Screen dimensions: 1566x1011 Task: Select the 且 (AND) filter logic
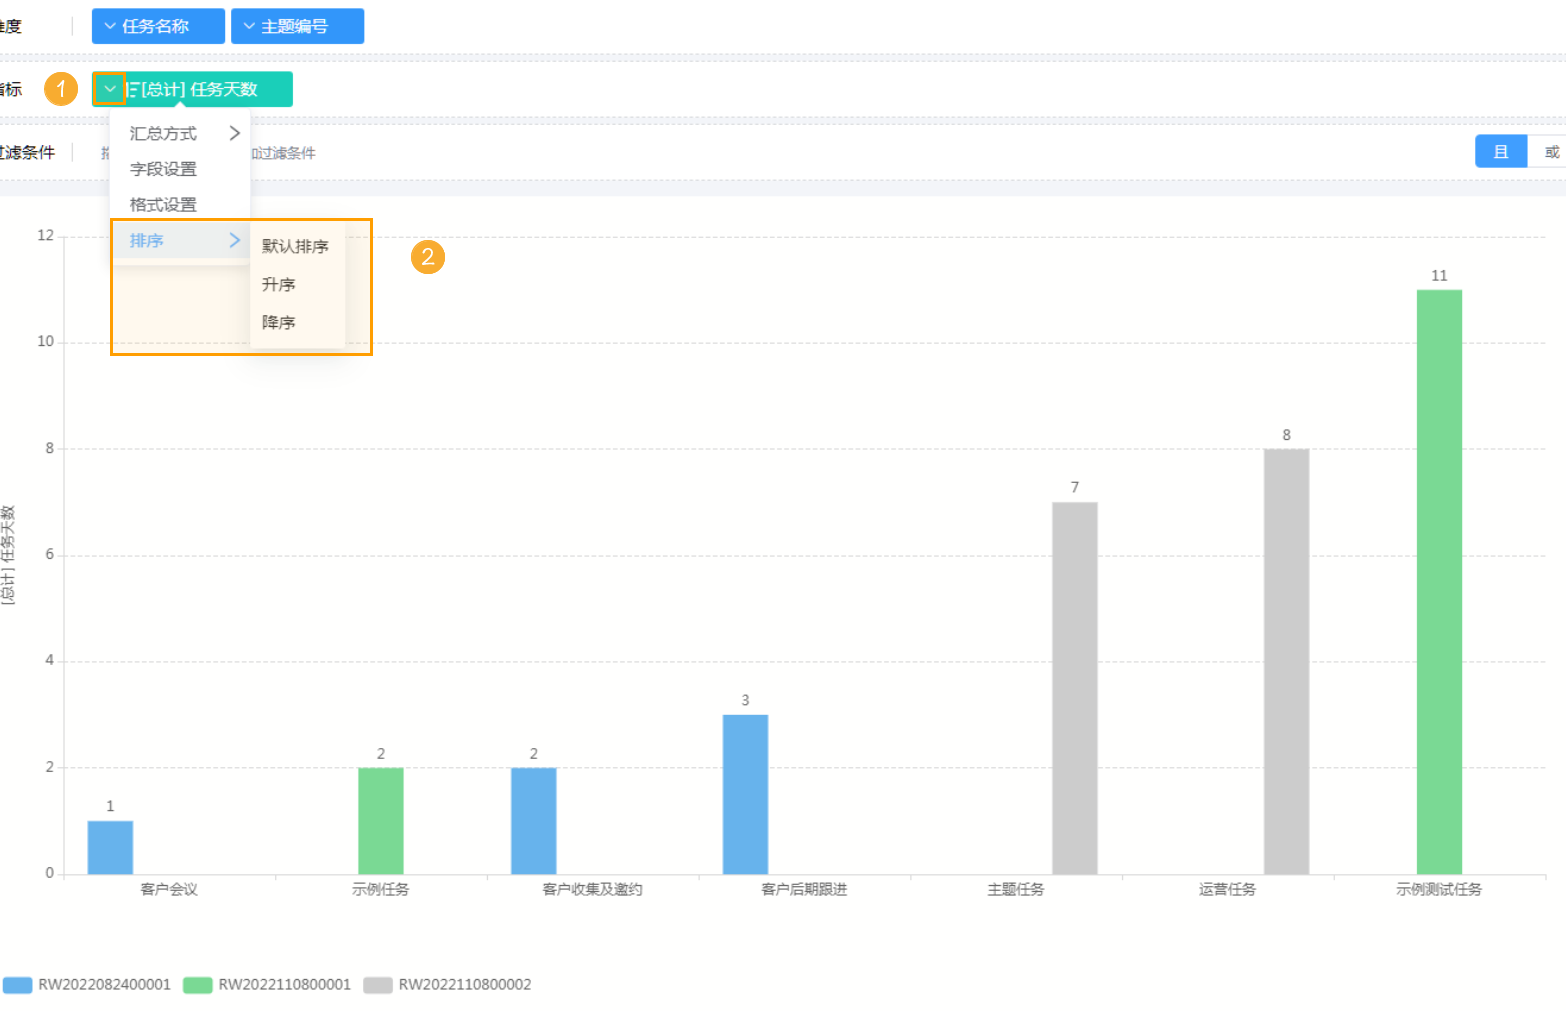(1500, 152)
